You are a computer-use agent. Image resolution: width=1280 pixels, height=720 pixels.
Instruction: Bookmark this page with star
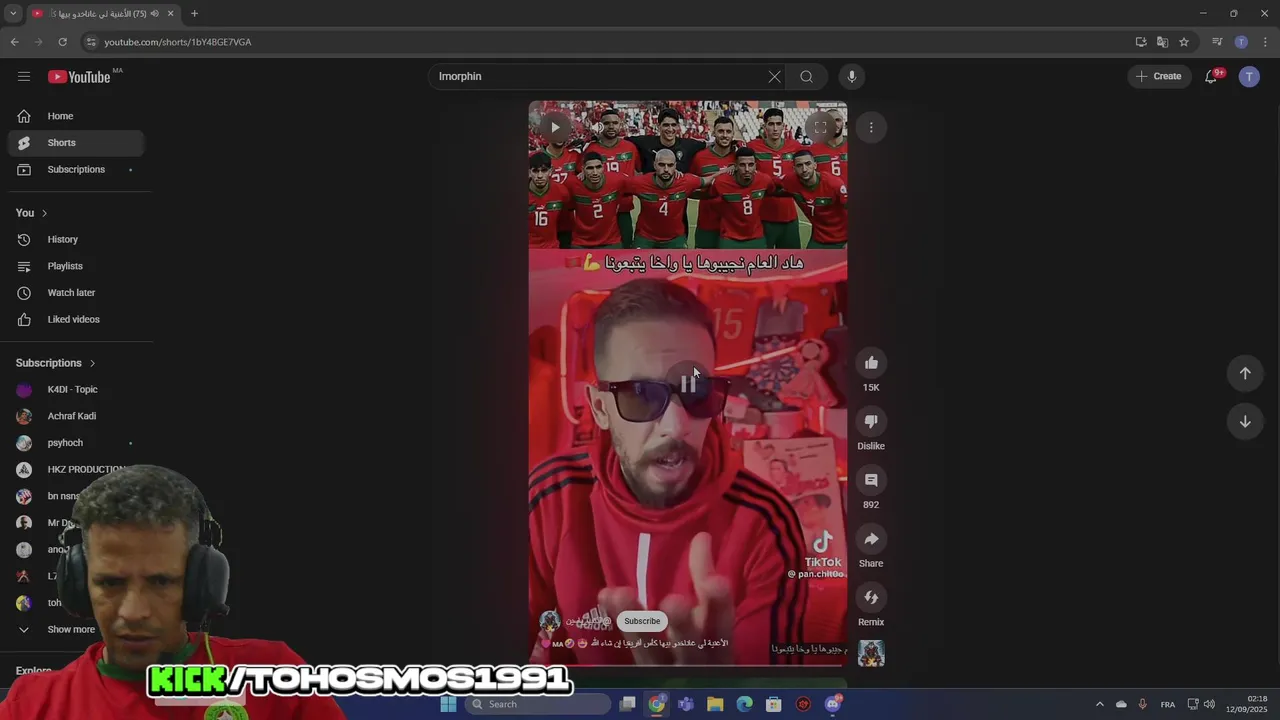(1184, 42)
